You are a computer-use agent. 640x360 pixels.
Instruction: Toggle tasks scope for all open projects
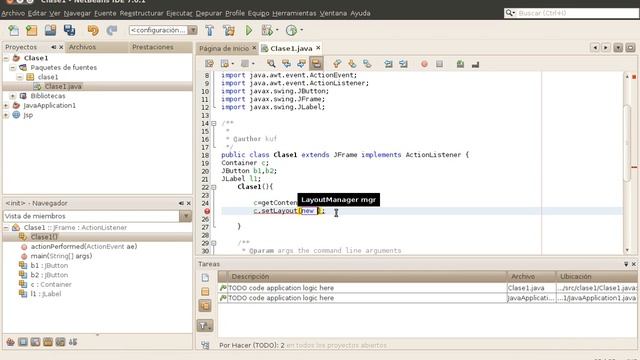[x=205, y=306]
